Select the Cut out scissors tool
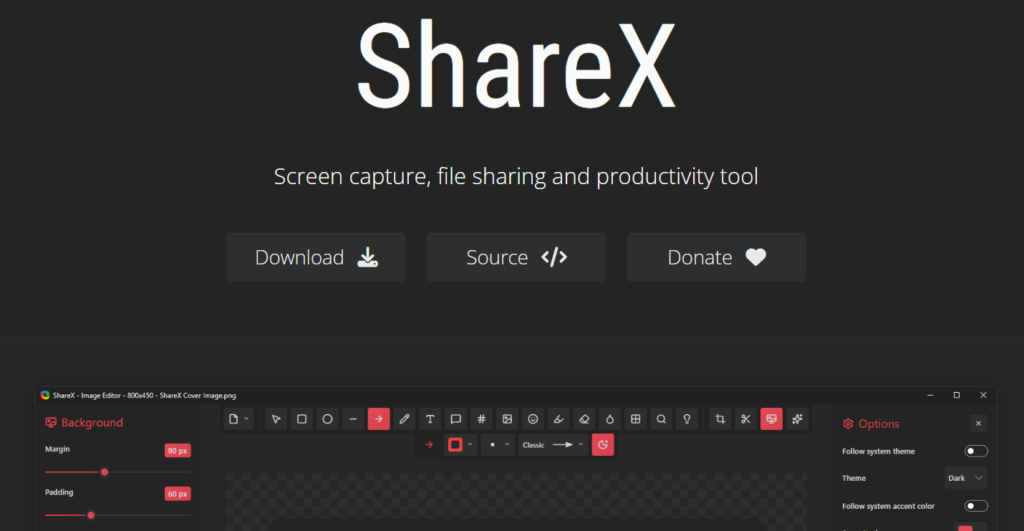The image size is (1024, 531). pos(745,419)
